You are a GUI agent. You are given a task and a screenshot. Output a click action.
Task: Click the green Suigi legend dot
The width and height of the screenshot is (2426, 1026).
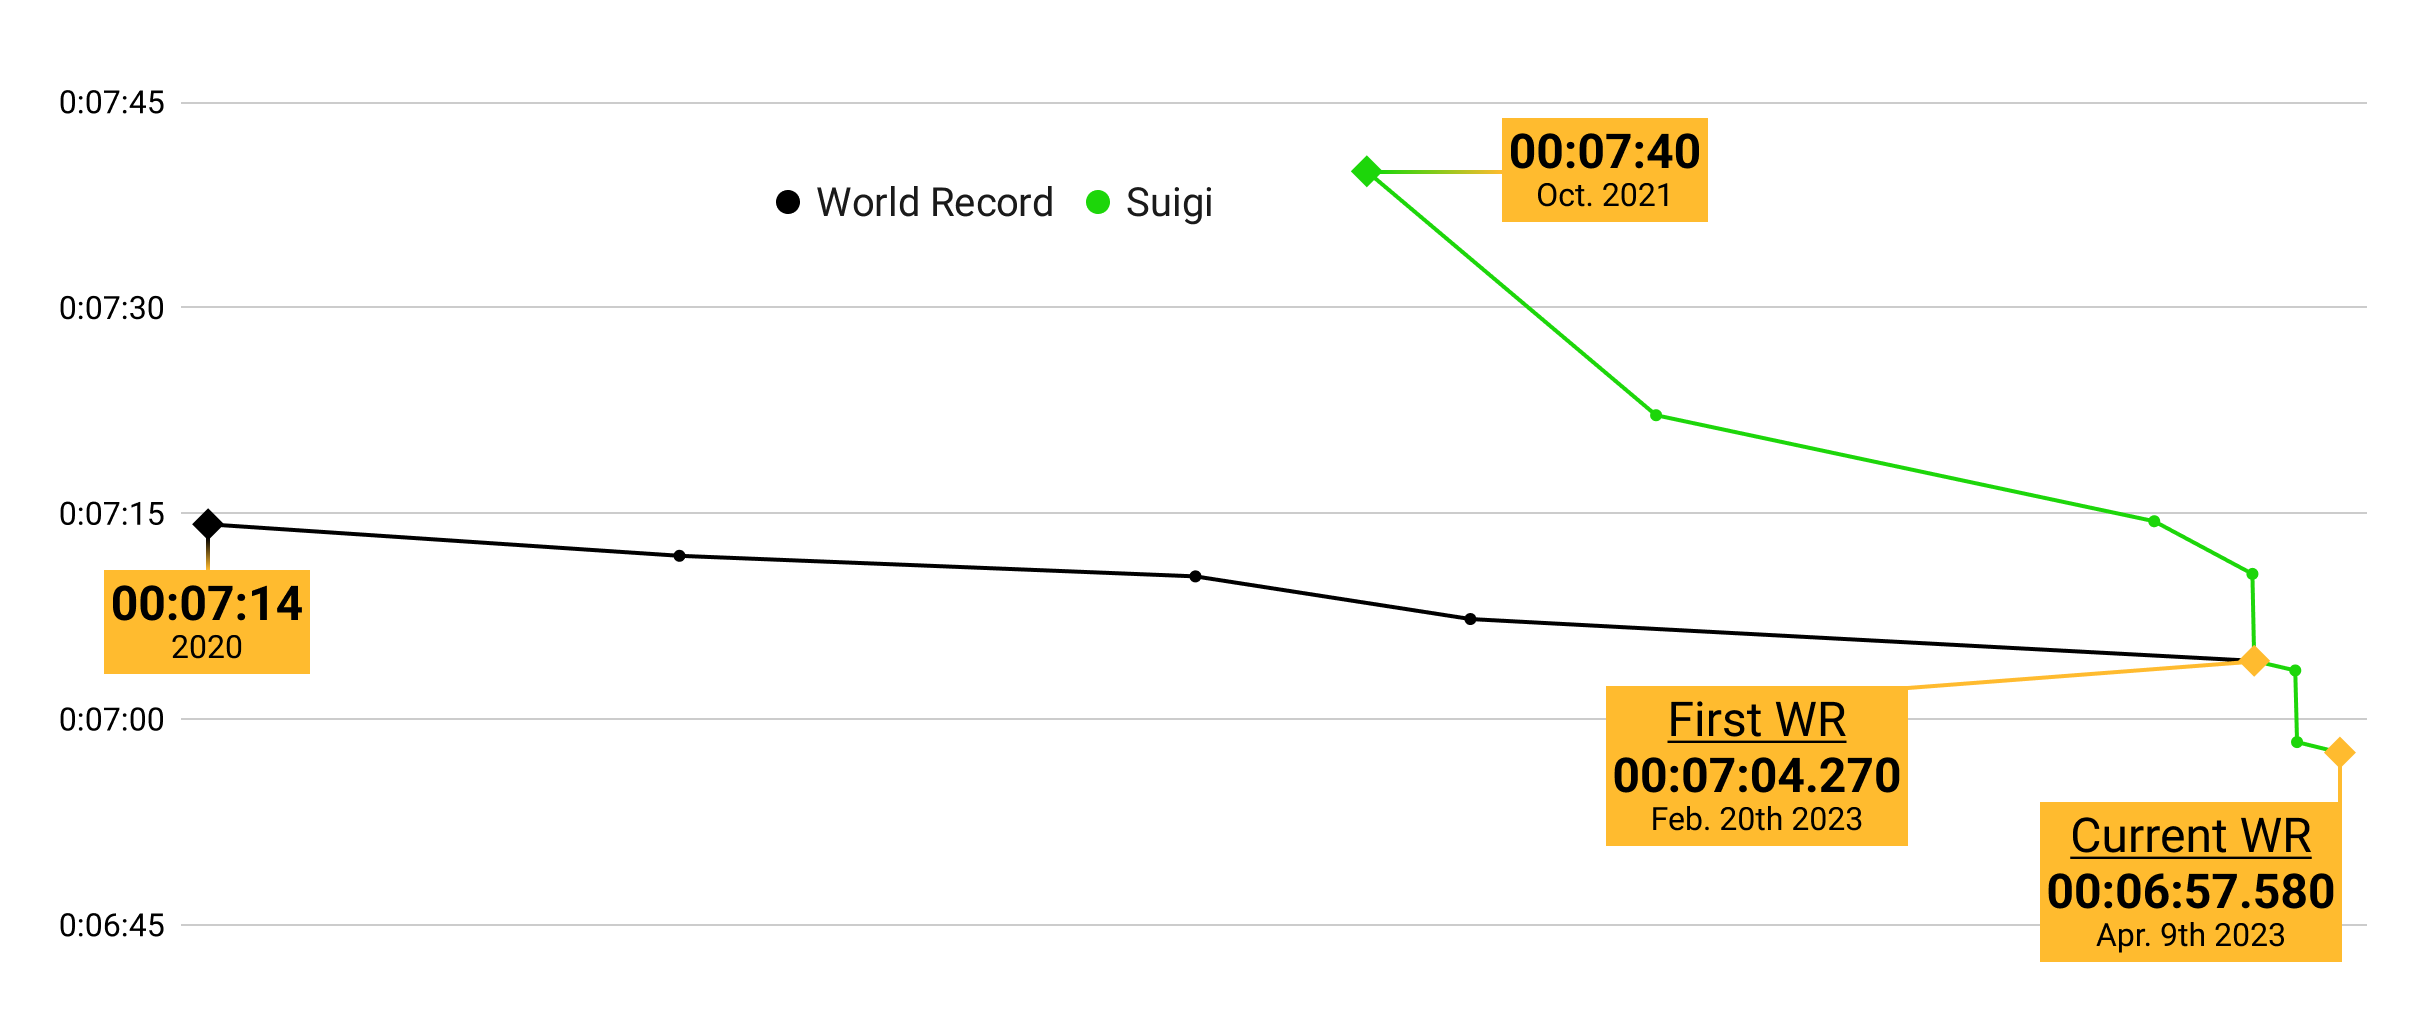point(1098,203)
